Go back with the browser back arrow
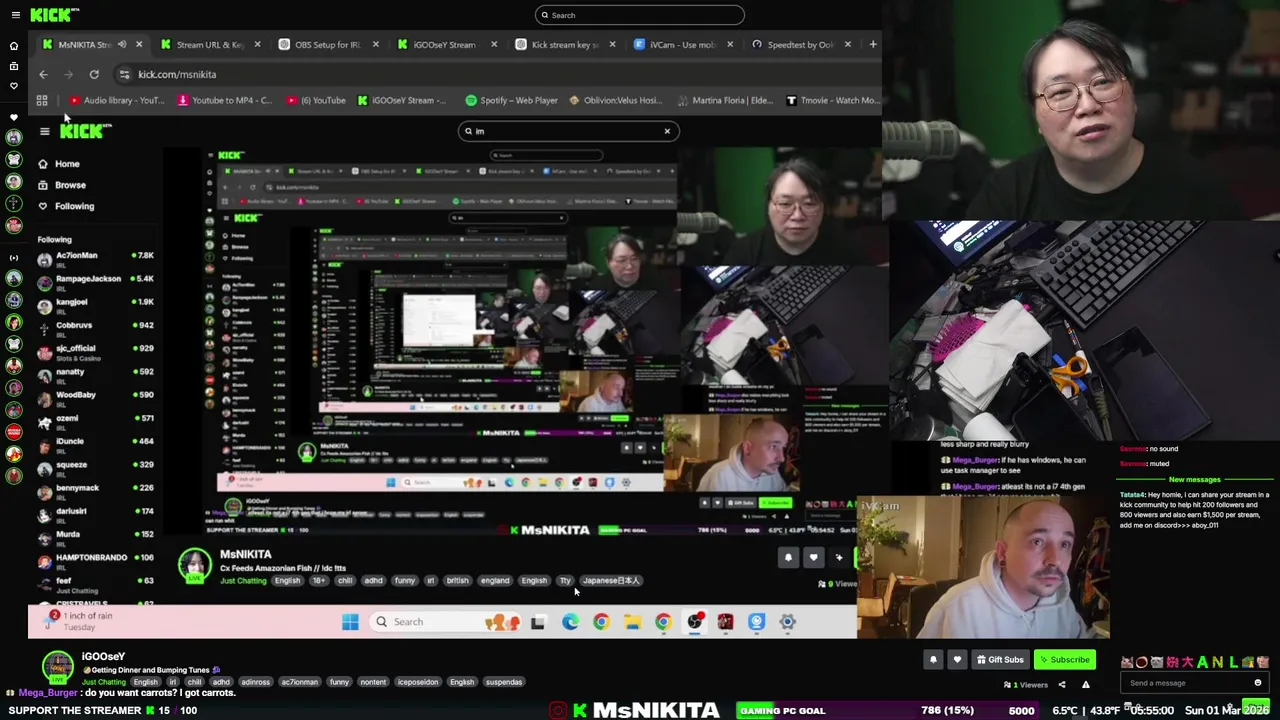The image size is (1280, 720). [x=43, y=74]
